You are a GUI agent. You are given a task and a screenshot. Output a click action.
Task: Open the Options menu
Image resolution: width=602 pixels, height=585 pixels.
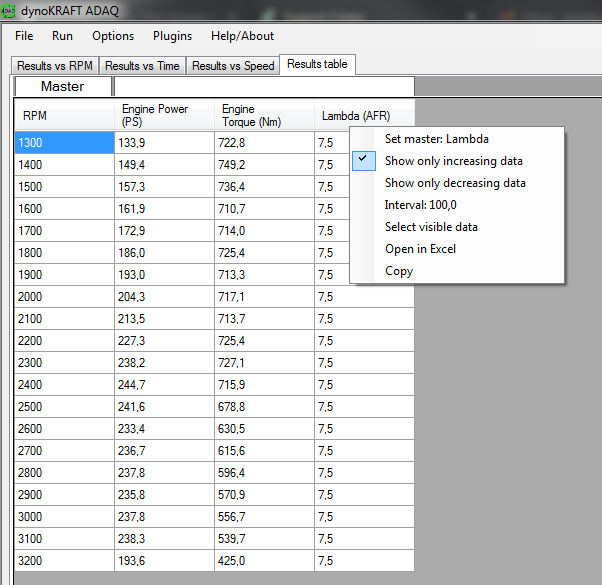pos(113,36)
